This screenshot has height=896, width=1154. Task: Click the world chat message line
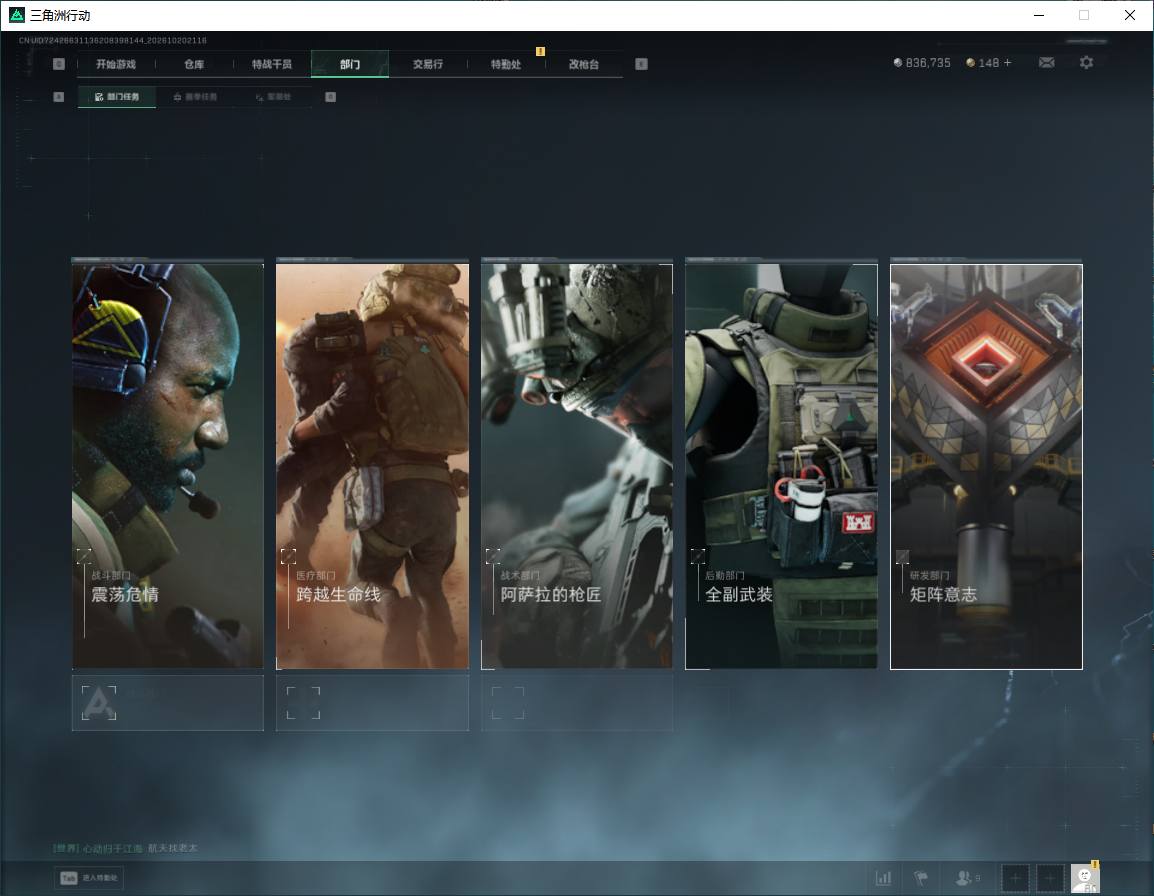point(126,848)
